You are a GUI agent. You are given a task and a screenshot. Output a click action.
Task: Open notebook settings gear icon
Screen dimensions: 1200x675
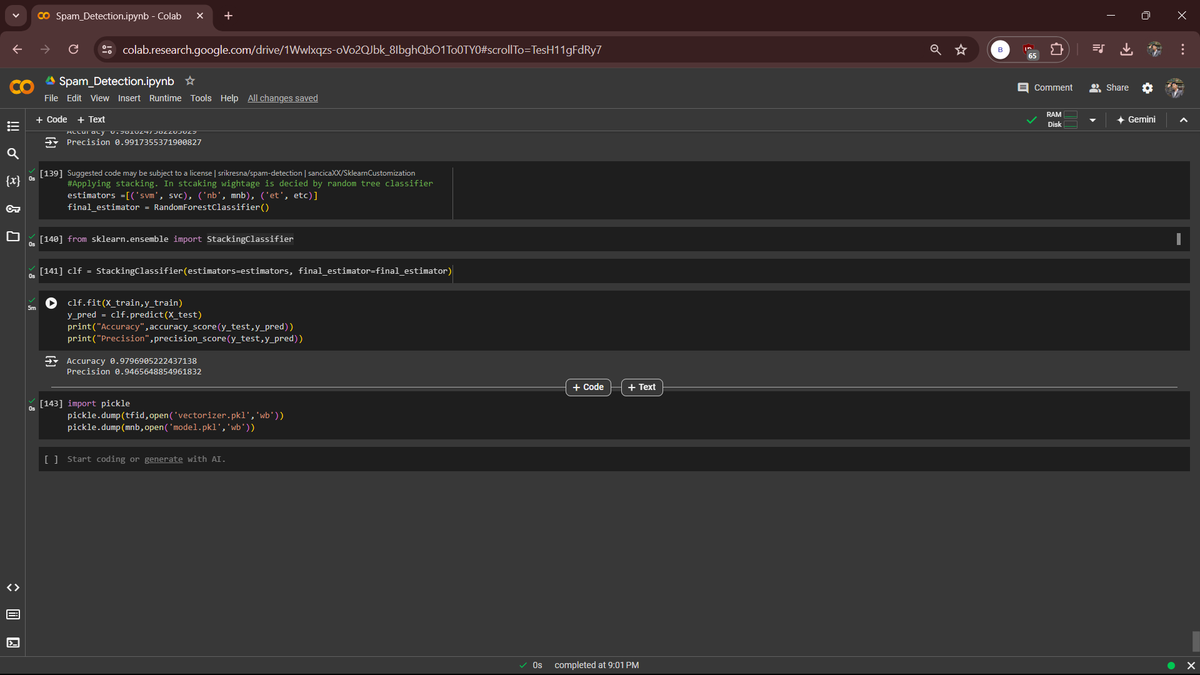(x=1147, y=88)
